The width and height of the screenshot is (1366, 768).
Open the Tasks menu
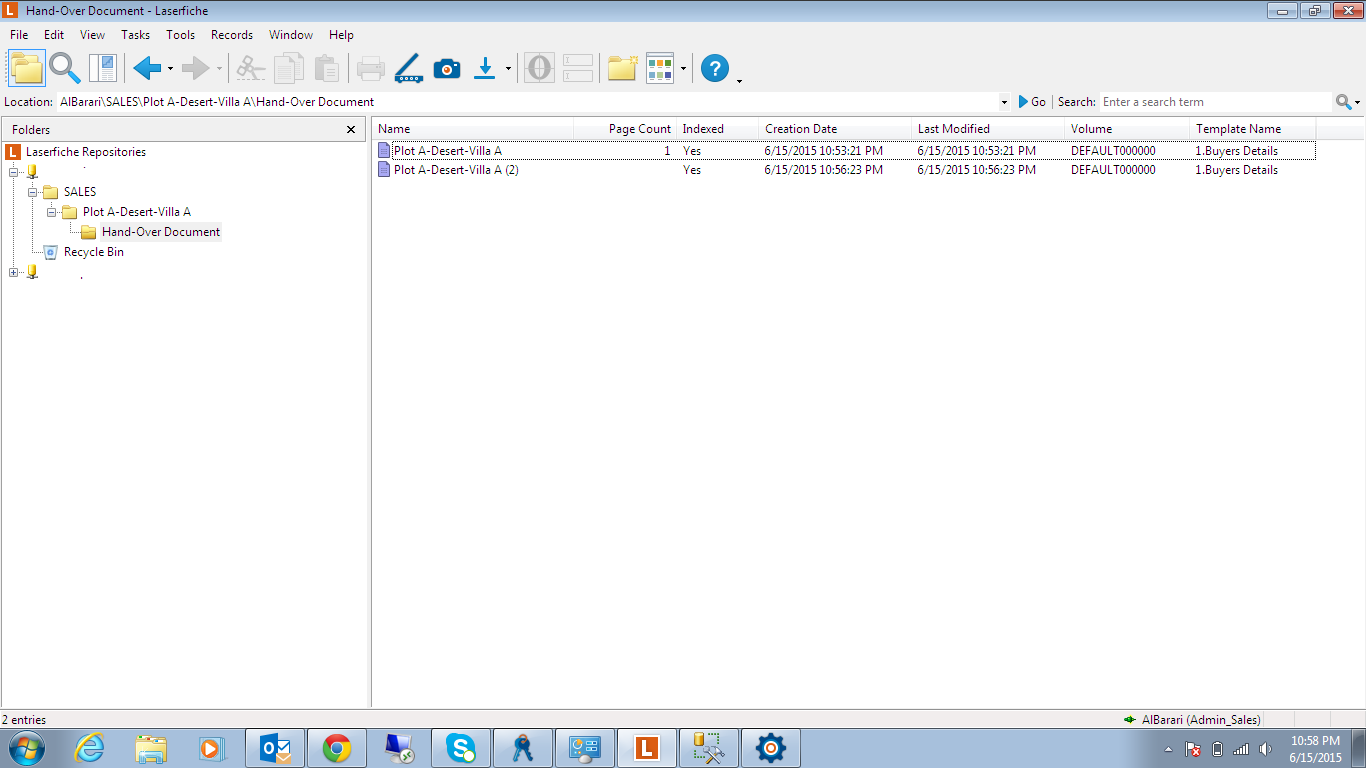click(x=135, y=35)
